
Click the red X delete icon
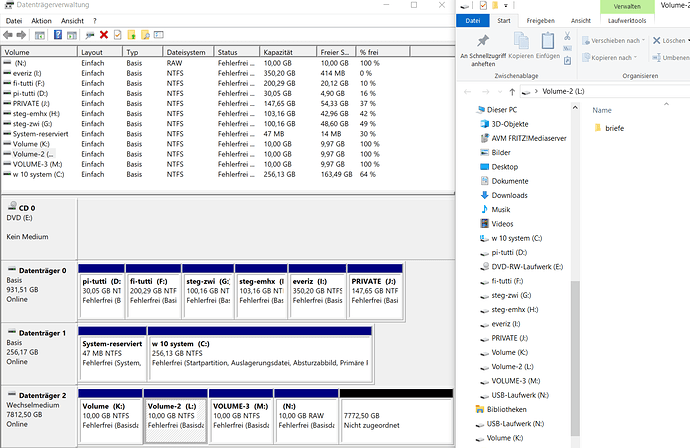tap(104, 35)
